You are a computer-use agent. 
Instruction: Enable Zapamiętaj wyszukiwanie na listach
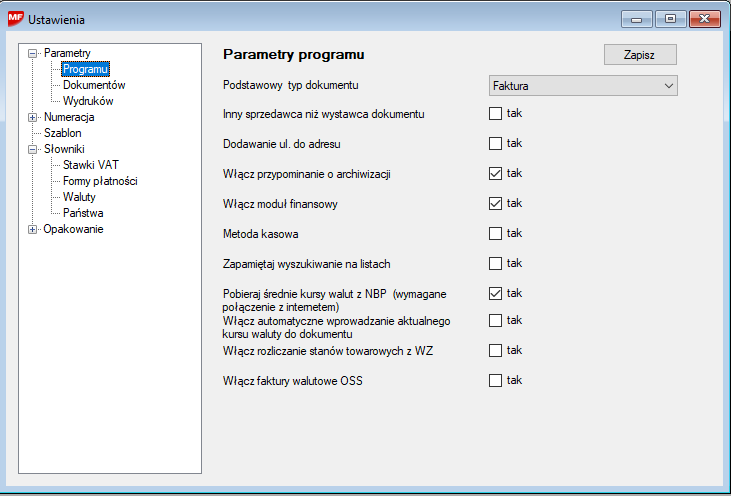(495, 264)
